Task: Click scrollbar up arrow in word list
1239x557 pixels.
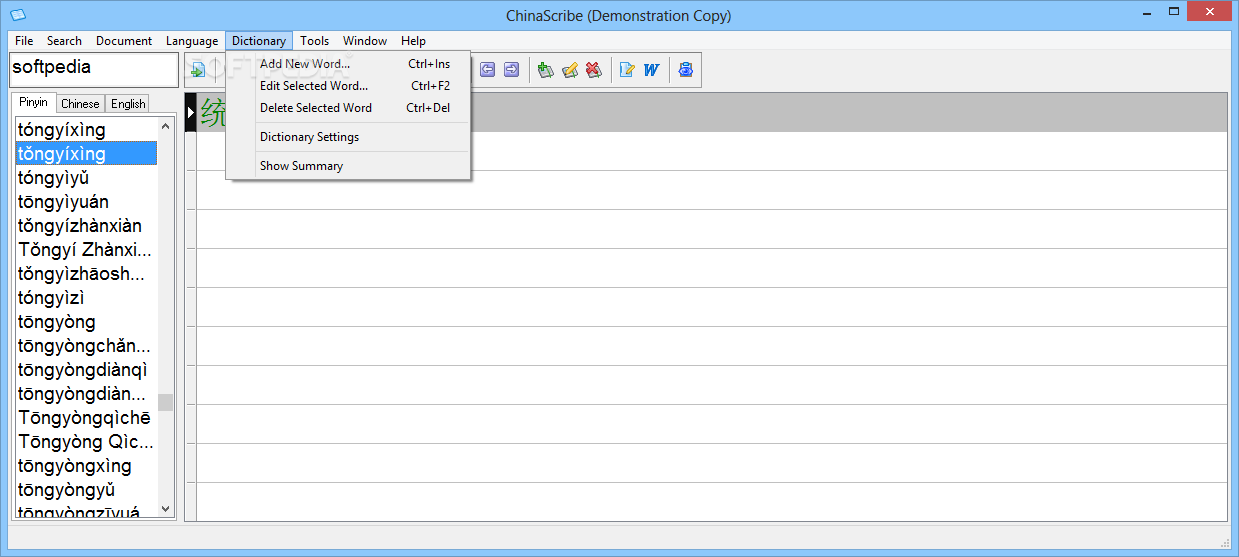Action: [x=166, y=126]
